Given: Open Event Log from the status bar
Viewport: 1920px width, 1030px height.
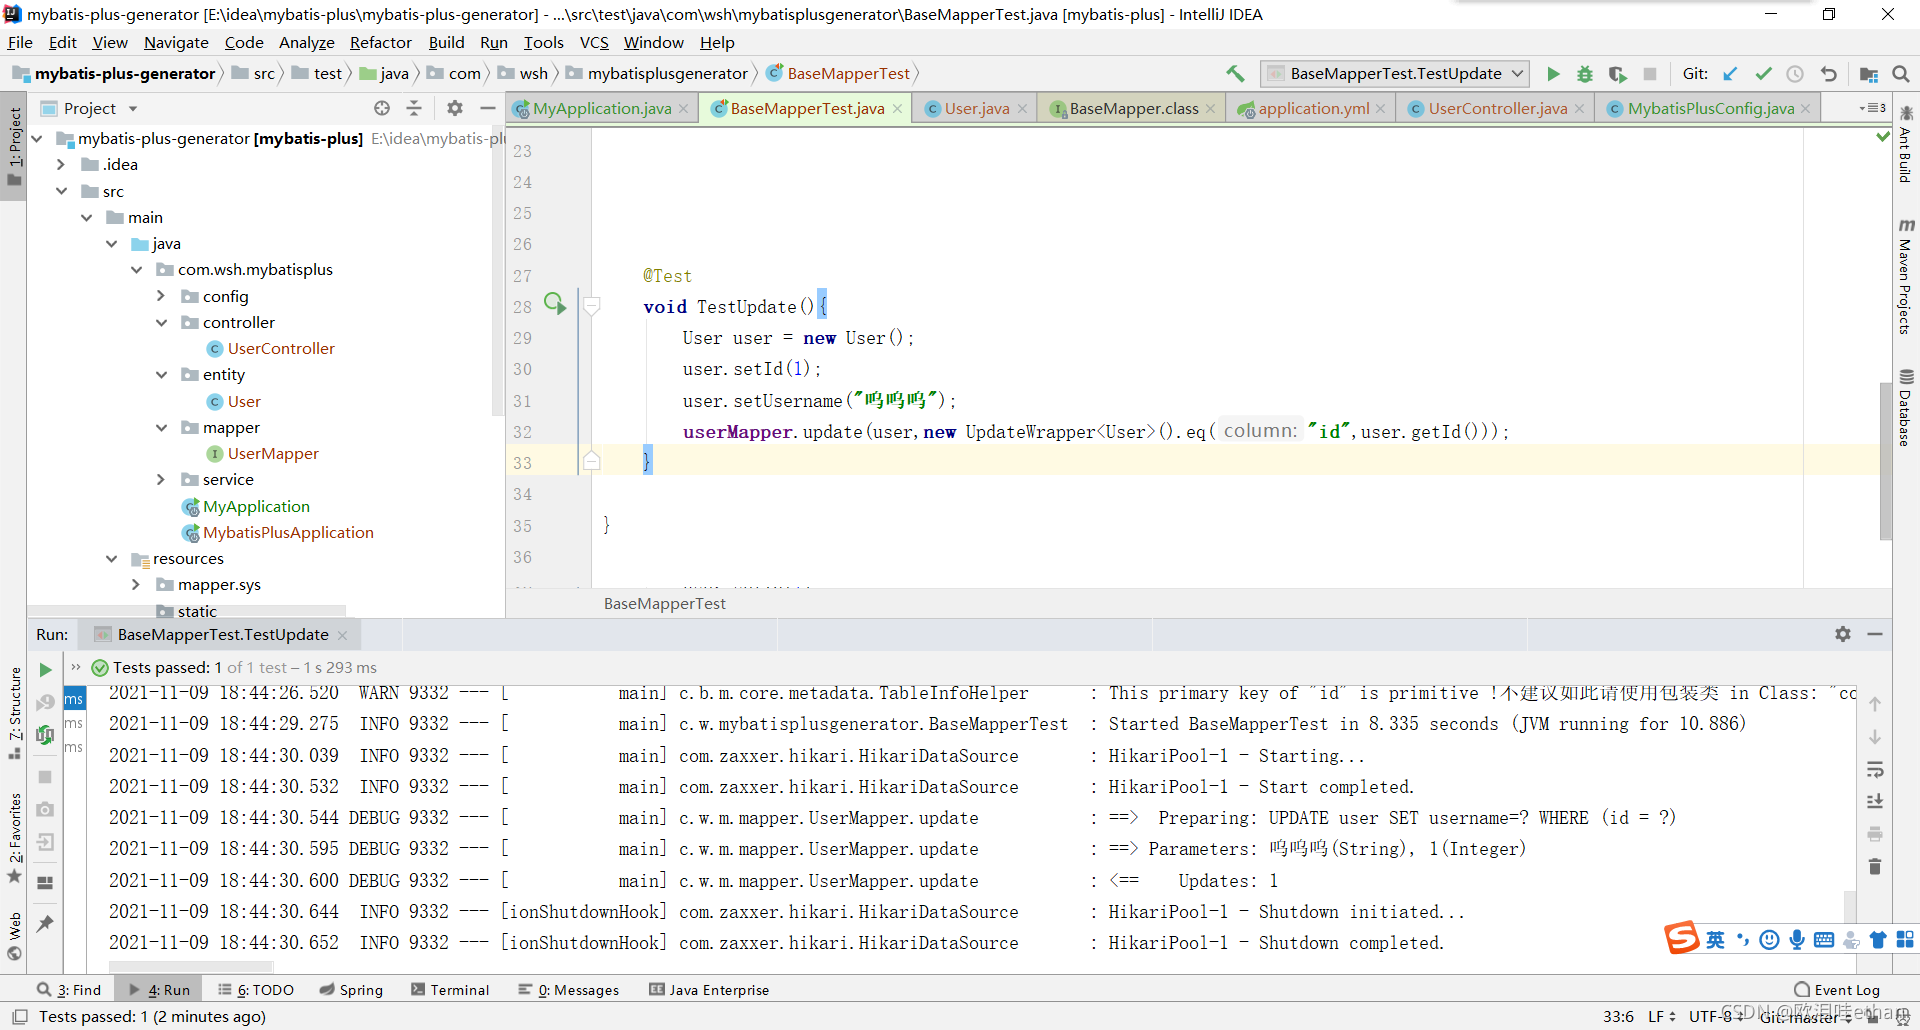Looking at the screenshot, I should click(x=1837, y=989).
